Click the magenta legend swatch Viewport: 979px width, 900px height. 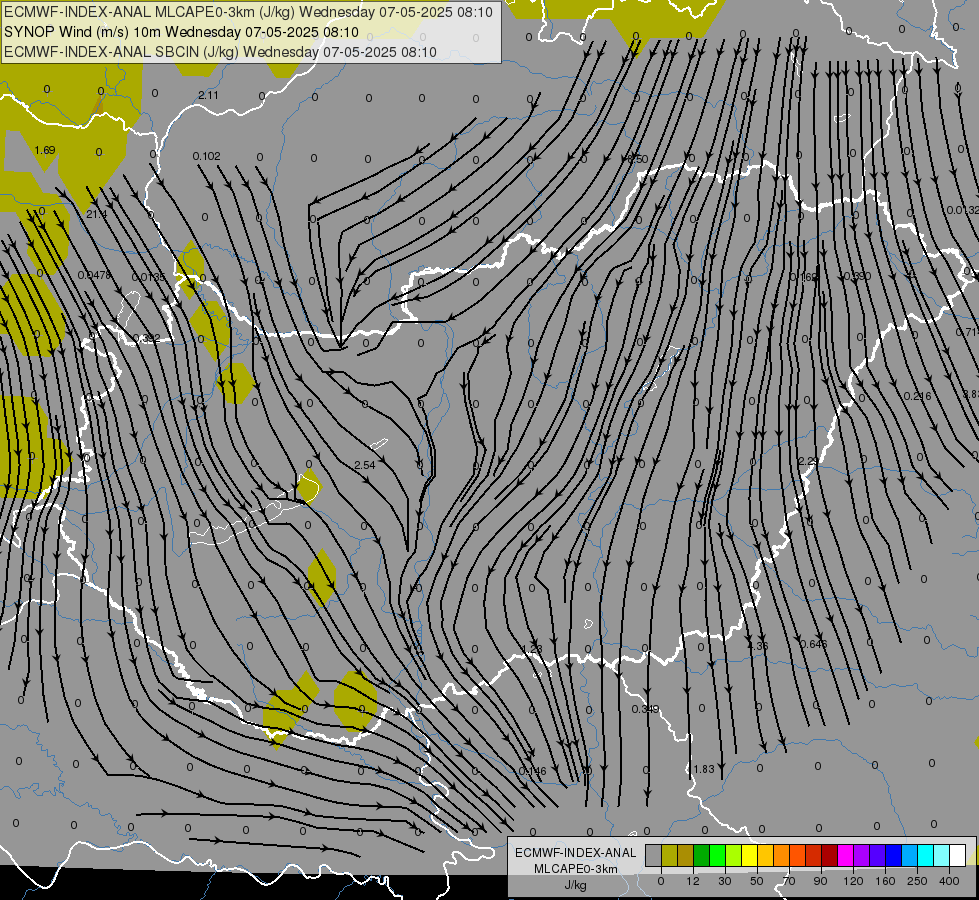(845, 855)
